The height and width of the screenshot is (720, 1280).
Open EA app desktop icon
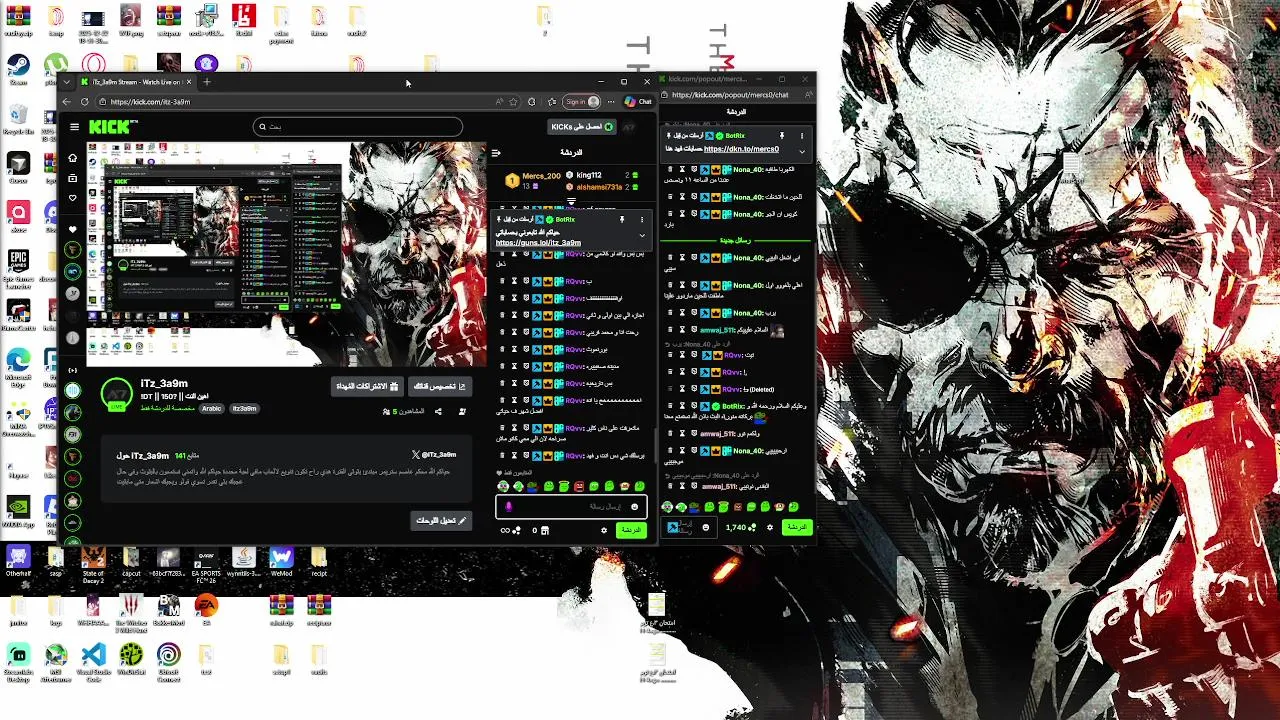206,609
